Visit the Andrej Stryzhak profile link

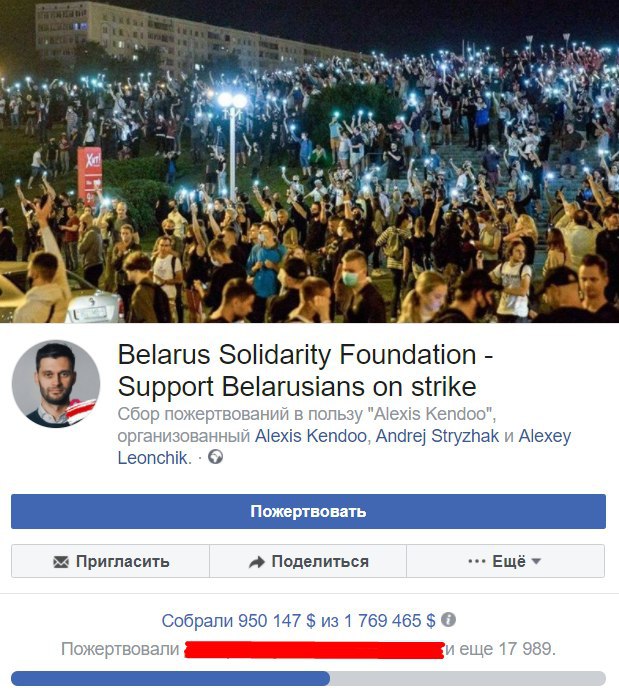coord(437,436)
